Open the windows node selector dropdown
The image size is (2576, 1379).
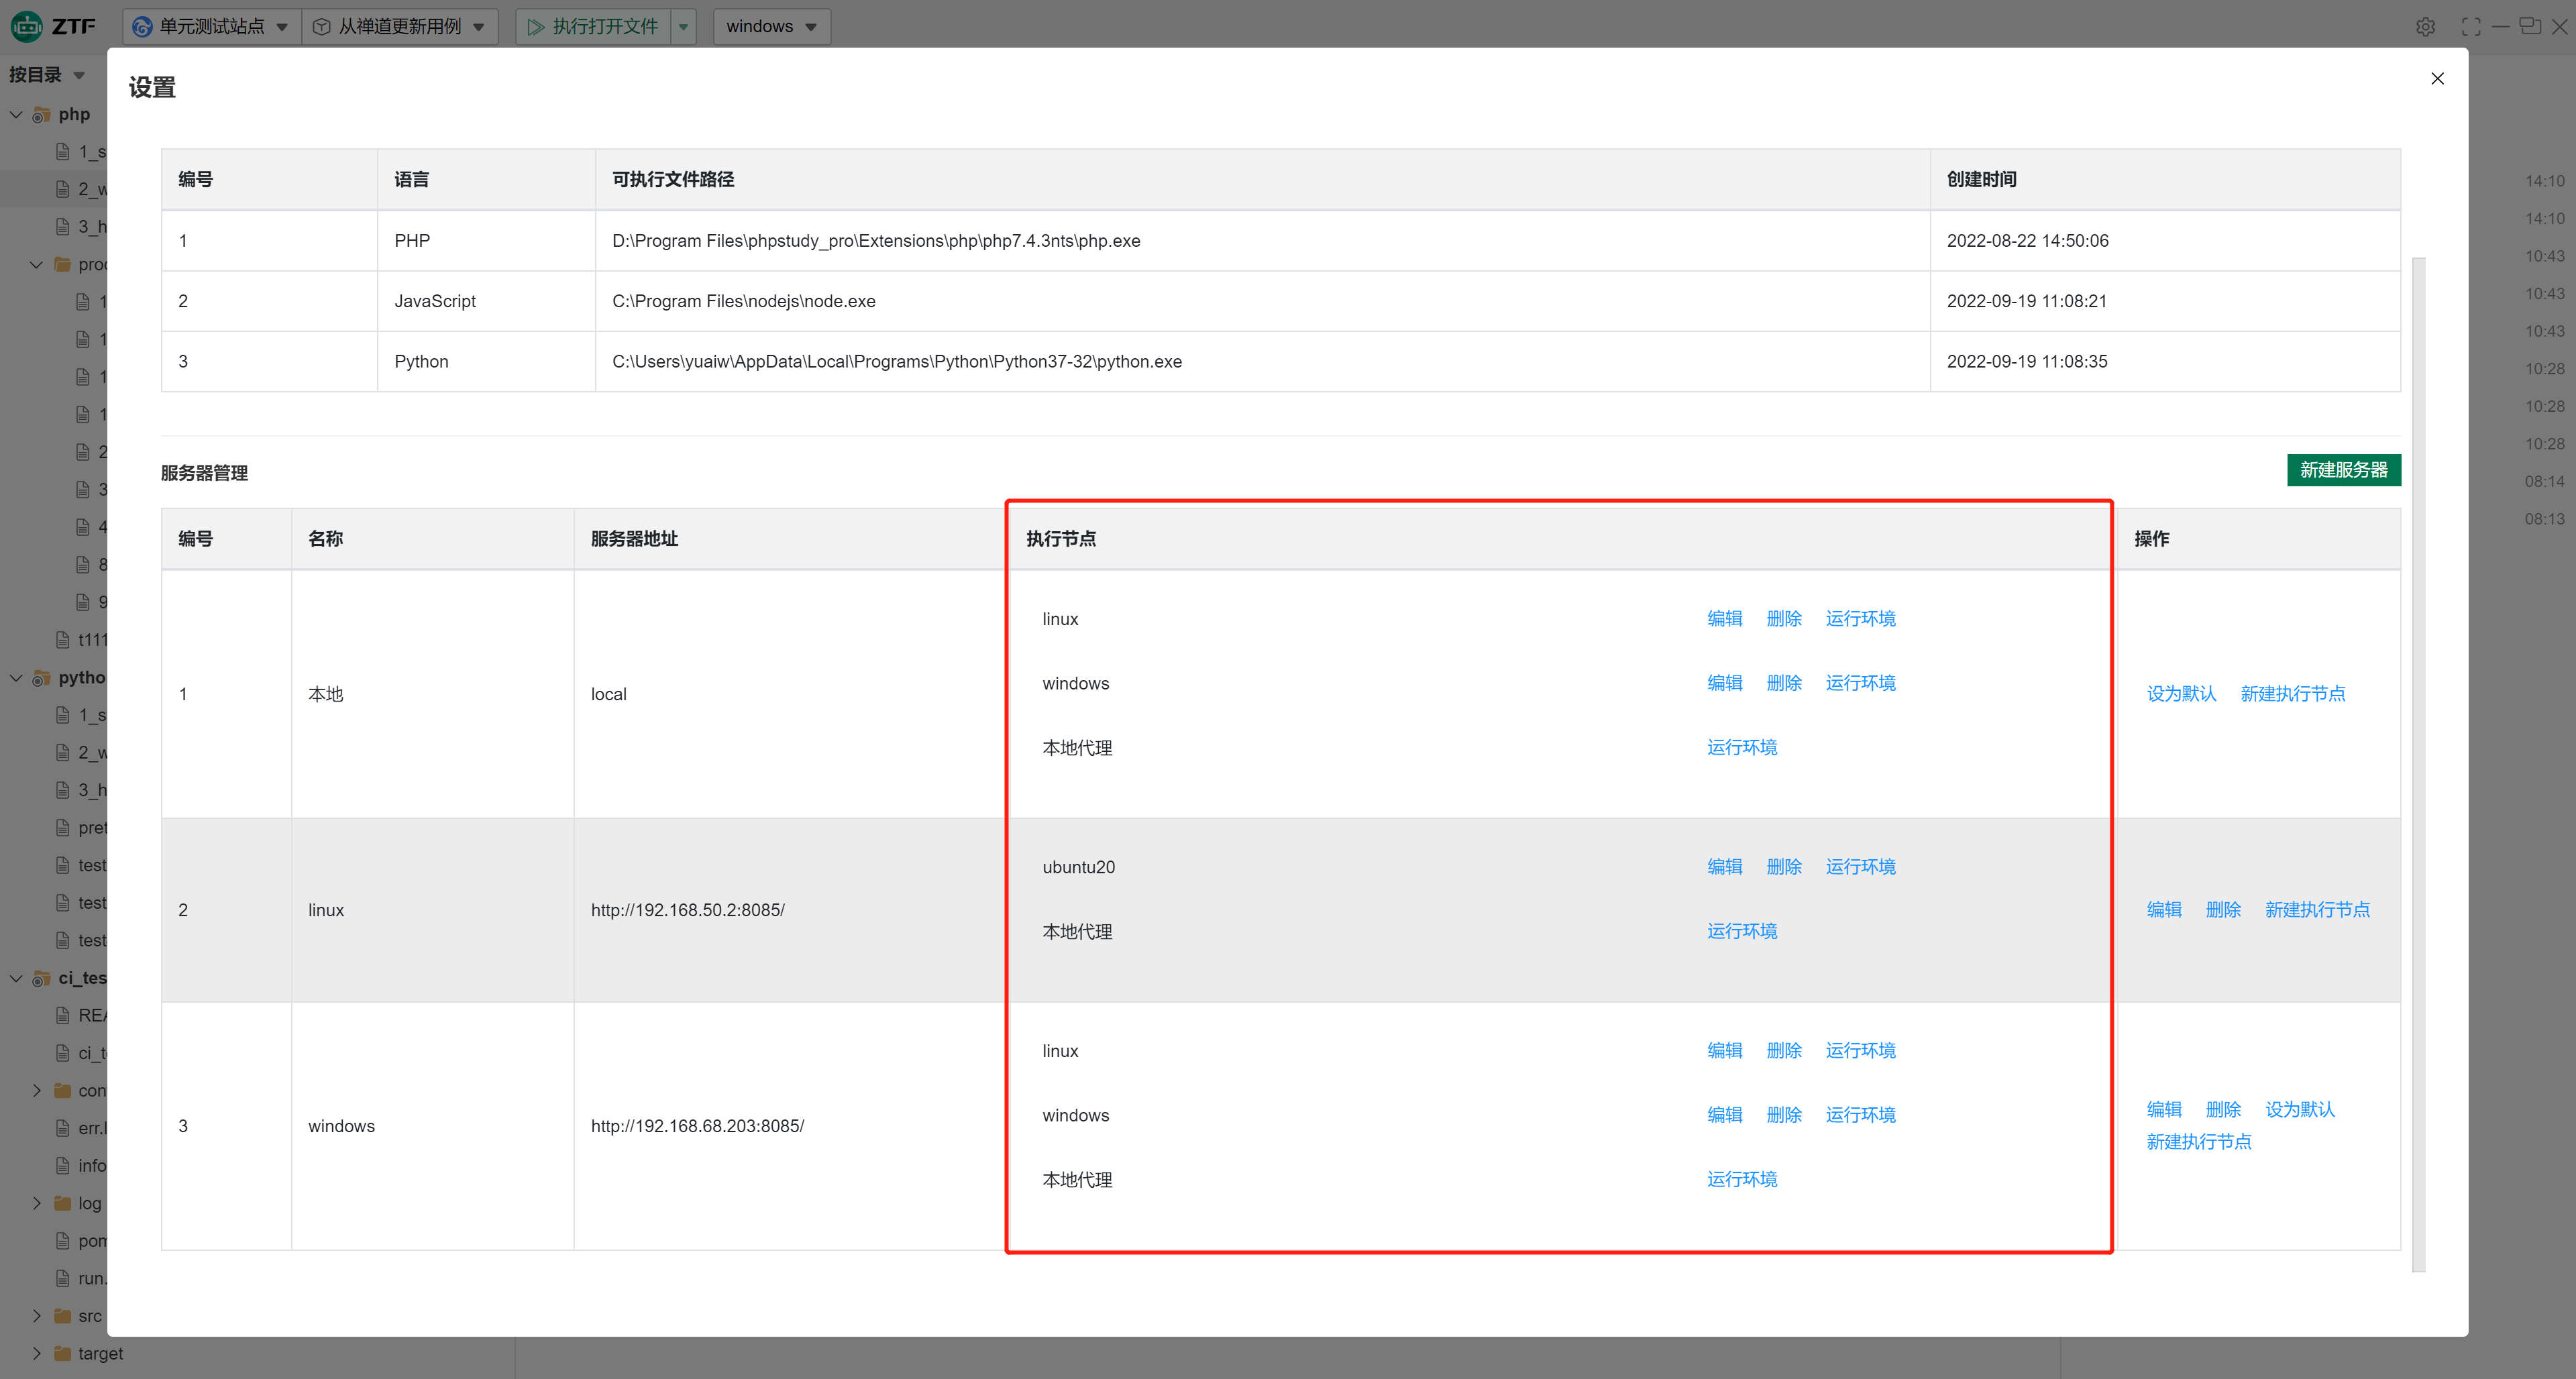771,27
